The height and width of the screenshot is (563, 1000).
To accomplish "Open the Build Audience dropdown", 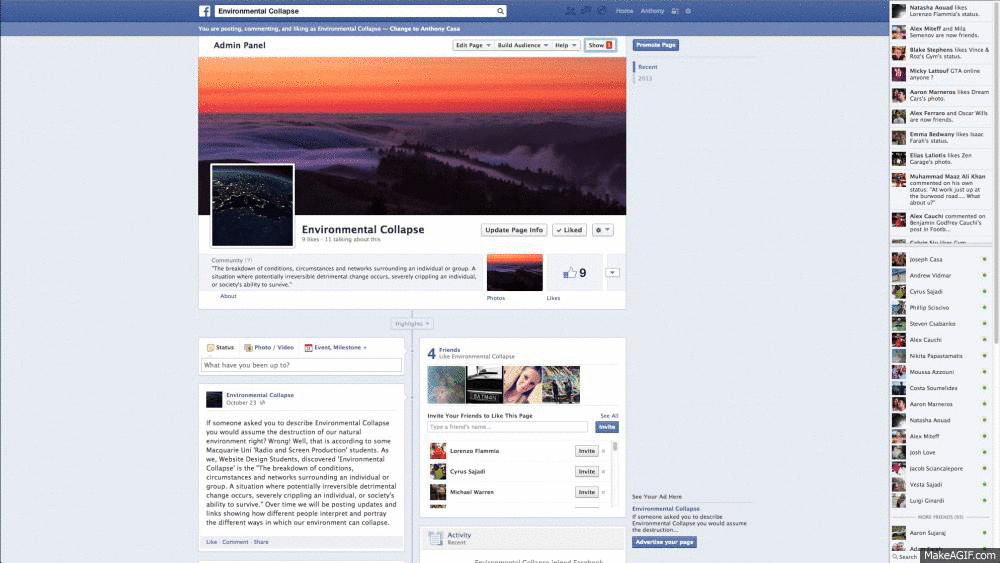I will (522, 45).
